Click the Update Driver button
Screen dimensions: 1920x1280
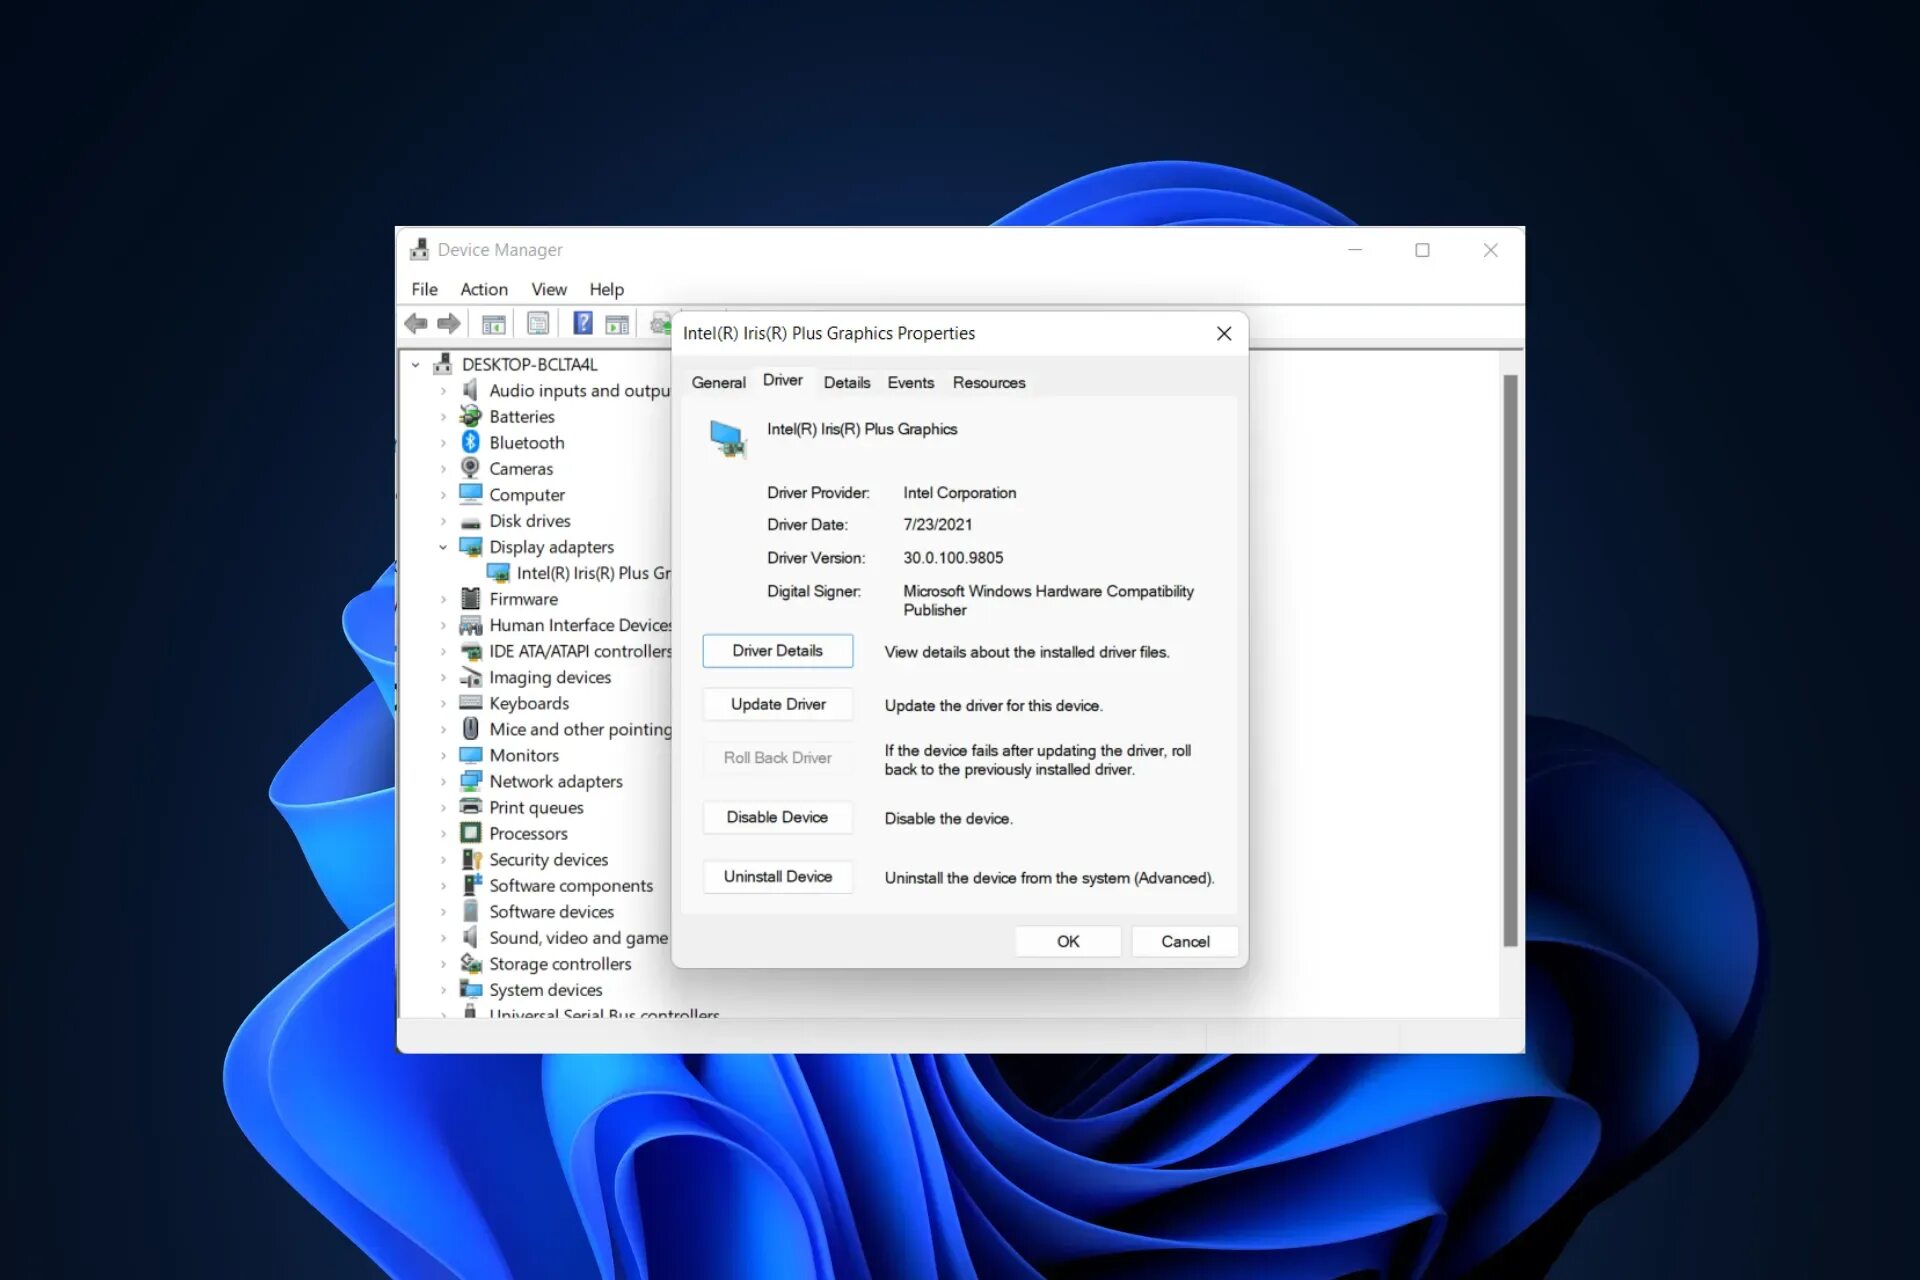pyautogui.click(x=777, y=704)
